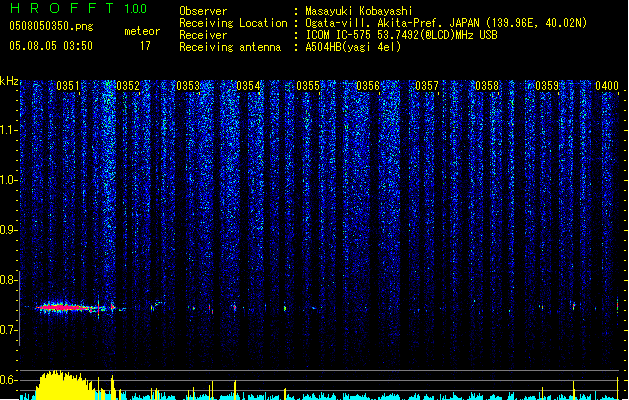Click the 0.6 kHz axis label
Image resolution: width=629 pixels, height=400 pixels.
(x=8, y=380)
